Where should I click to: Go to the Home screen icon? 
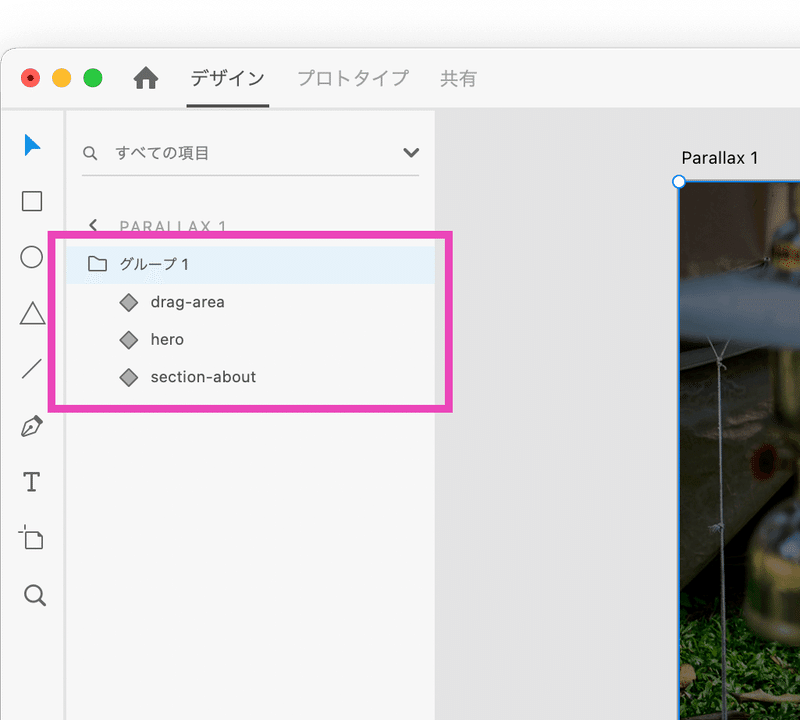click(146, 78)
